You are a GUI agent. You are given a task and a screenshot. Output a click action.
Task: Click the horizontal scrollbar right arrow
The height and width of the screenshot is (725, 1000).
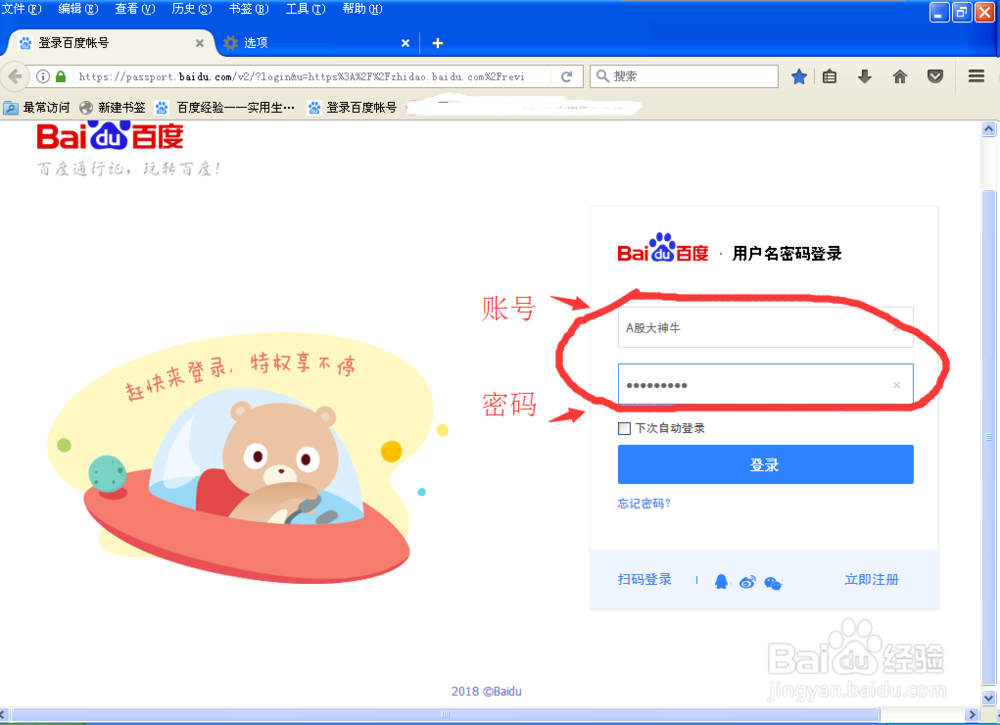point(973,714)
